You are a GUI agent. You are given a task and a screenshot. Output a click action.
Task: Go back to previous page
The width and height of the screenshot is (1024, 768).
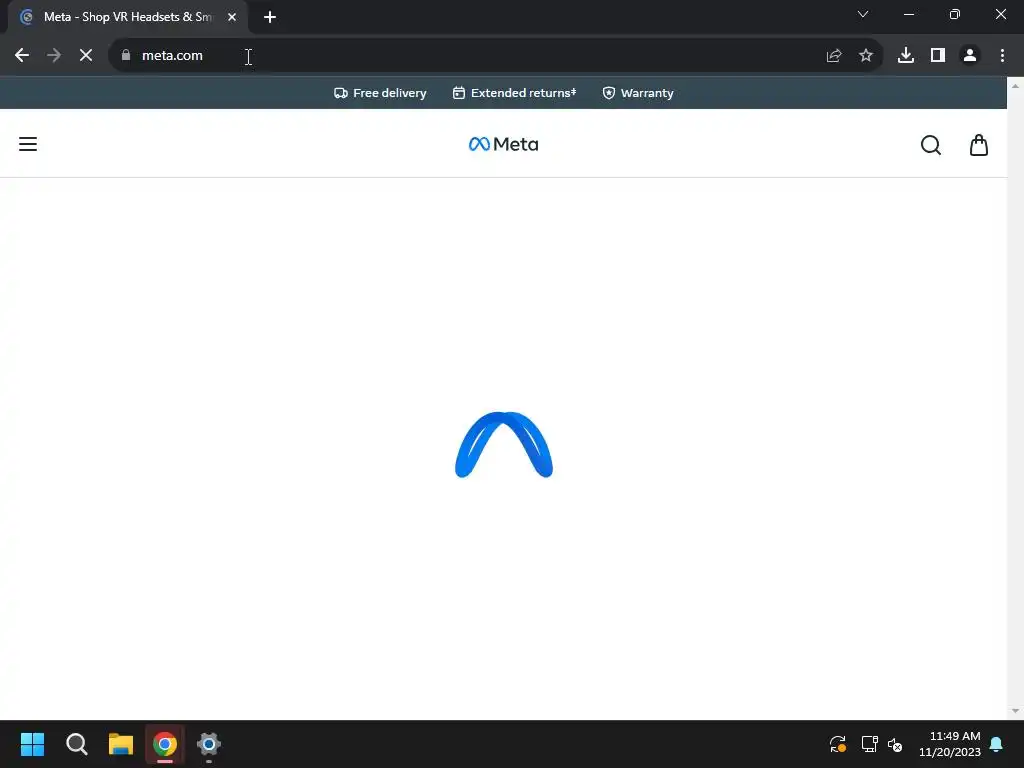pos(22,56)
